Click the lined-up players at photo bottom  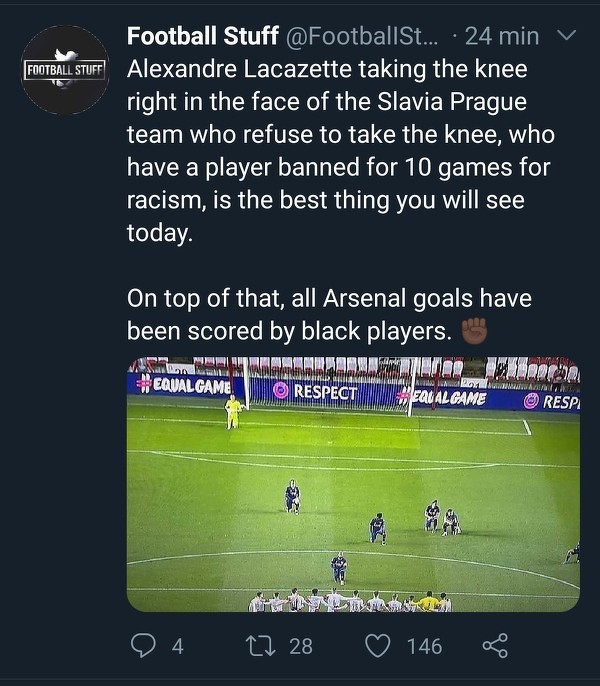350,601
